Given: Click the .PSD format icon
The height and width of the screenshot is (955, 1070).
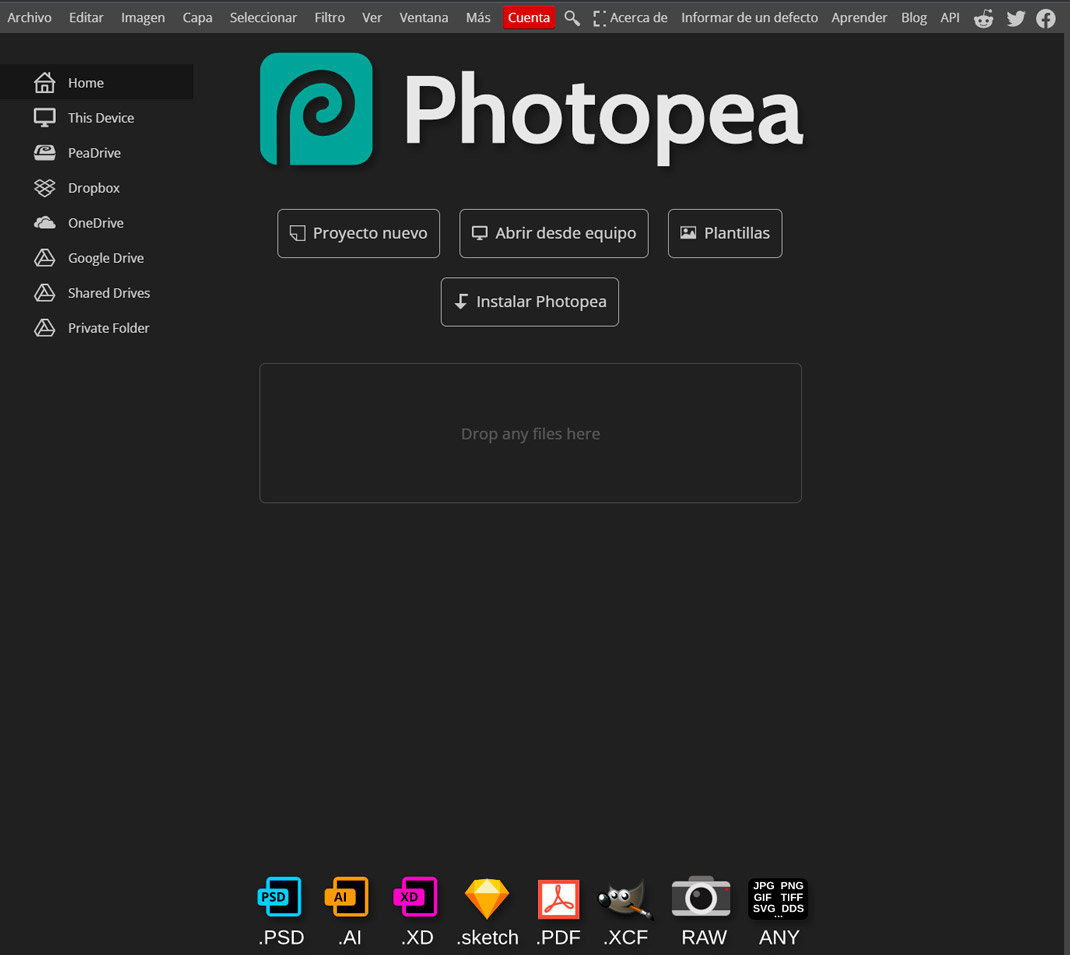Looking at the screenshot, I should [280, 896].
